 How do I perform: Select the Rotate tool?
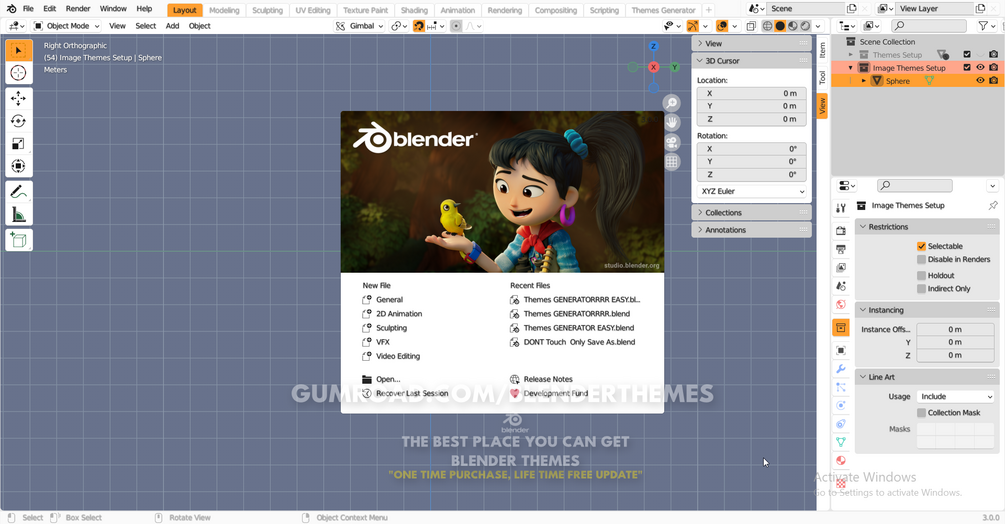(x=19, y=121)
